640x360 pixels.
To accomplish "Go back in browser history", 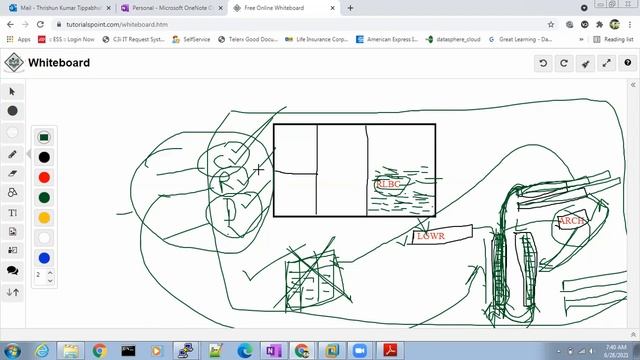I will [10, 24].
